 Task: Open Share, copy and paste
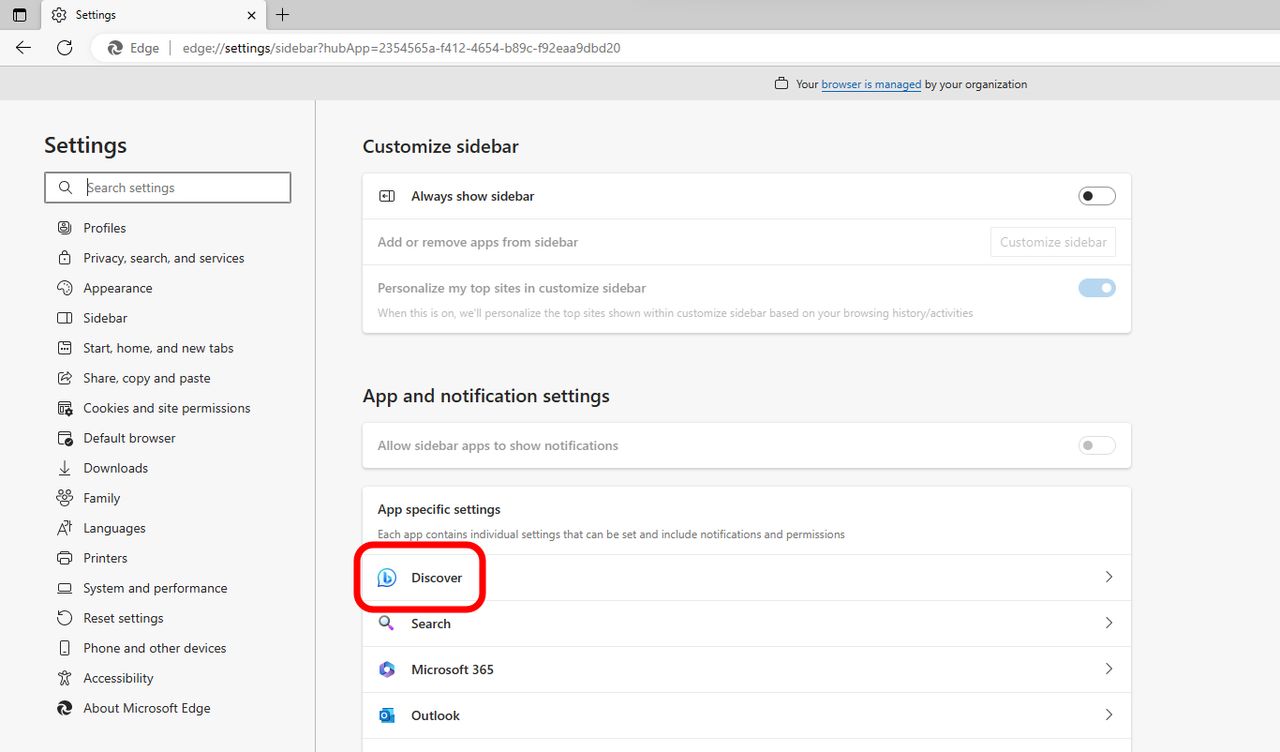pyautogui.click(x=147, y=378)
